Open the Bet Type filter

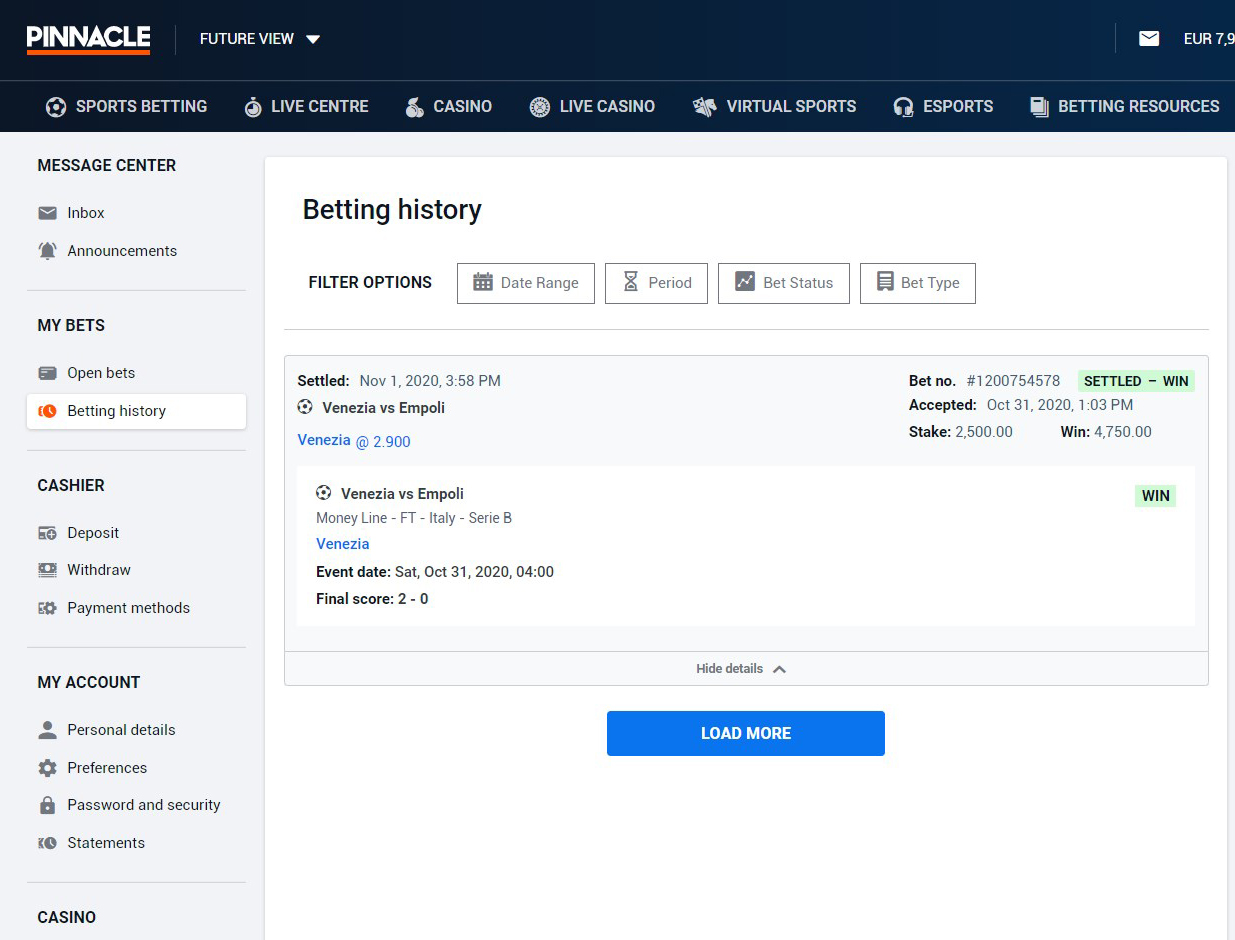click(x=918, y=283)
